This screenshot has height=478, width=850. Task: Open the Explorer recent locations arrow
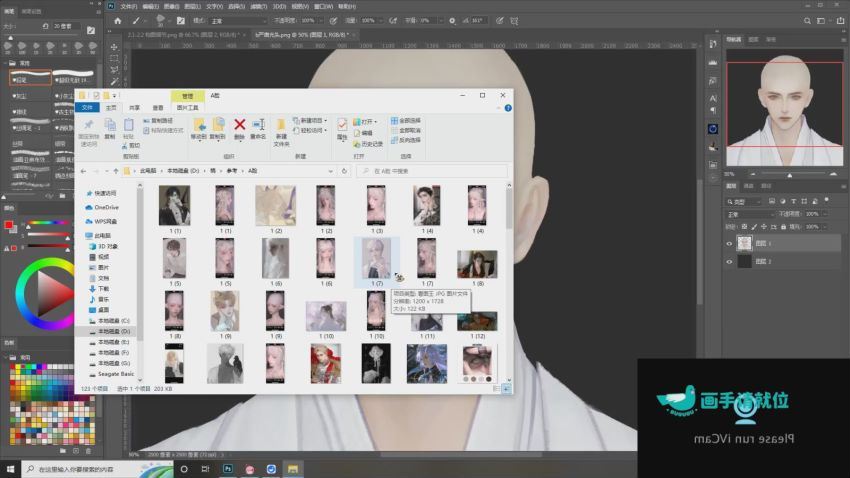pyautogui.click(x=107, y=171)
